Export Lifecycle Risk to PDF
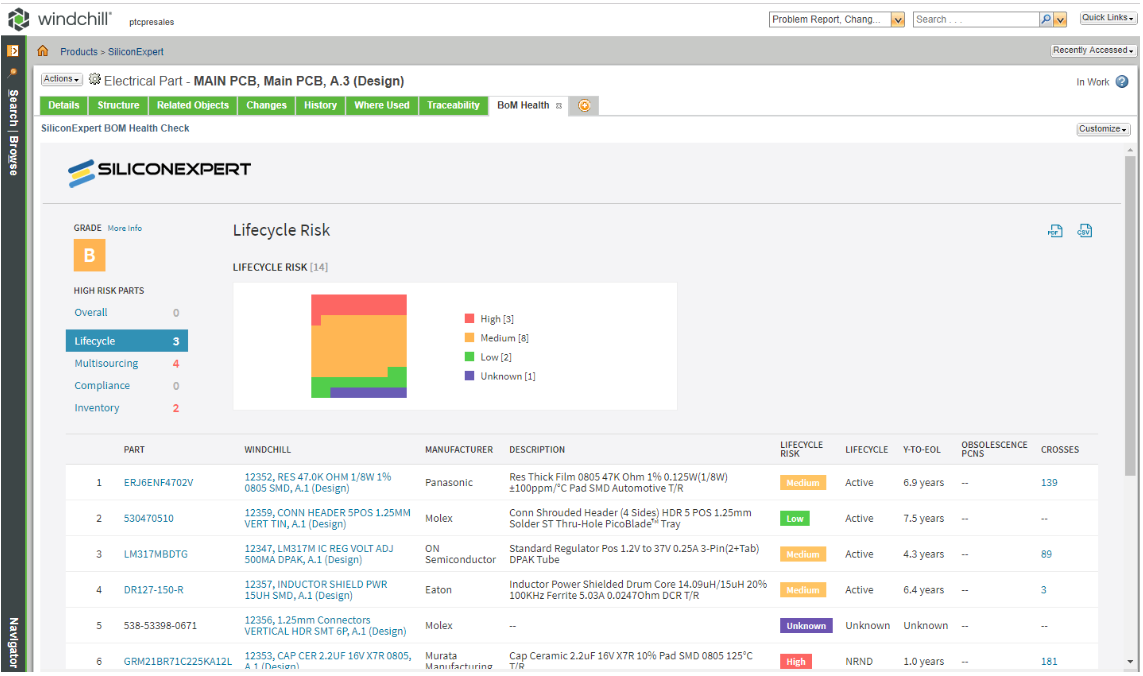The image size is (1143, 676). [1055, 231]
